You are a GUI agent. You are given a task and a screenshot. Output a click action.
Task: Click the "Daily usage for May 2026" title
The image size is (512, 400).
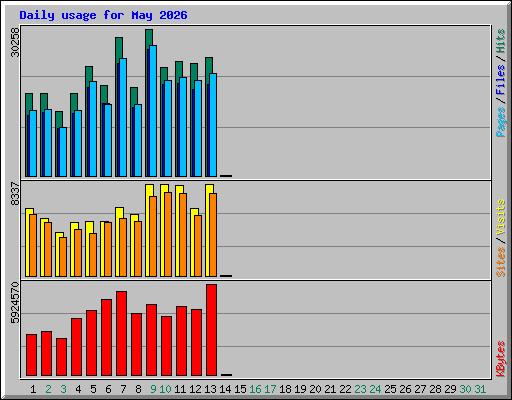(103, 15)
